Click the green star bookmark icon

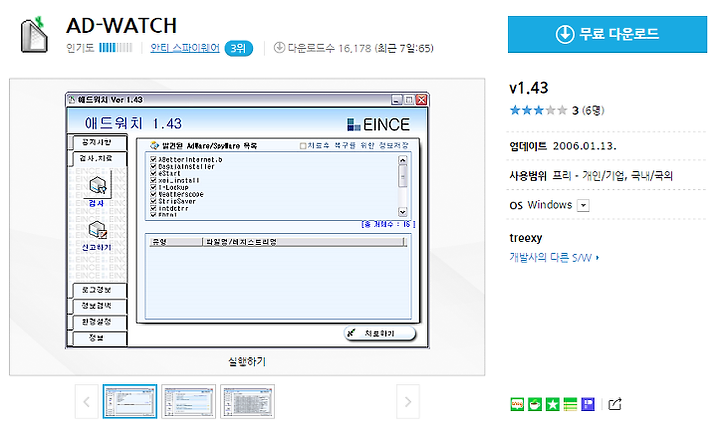point(552,404)
